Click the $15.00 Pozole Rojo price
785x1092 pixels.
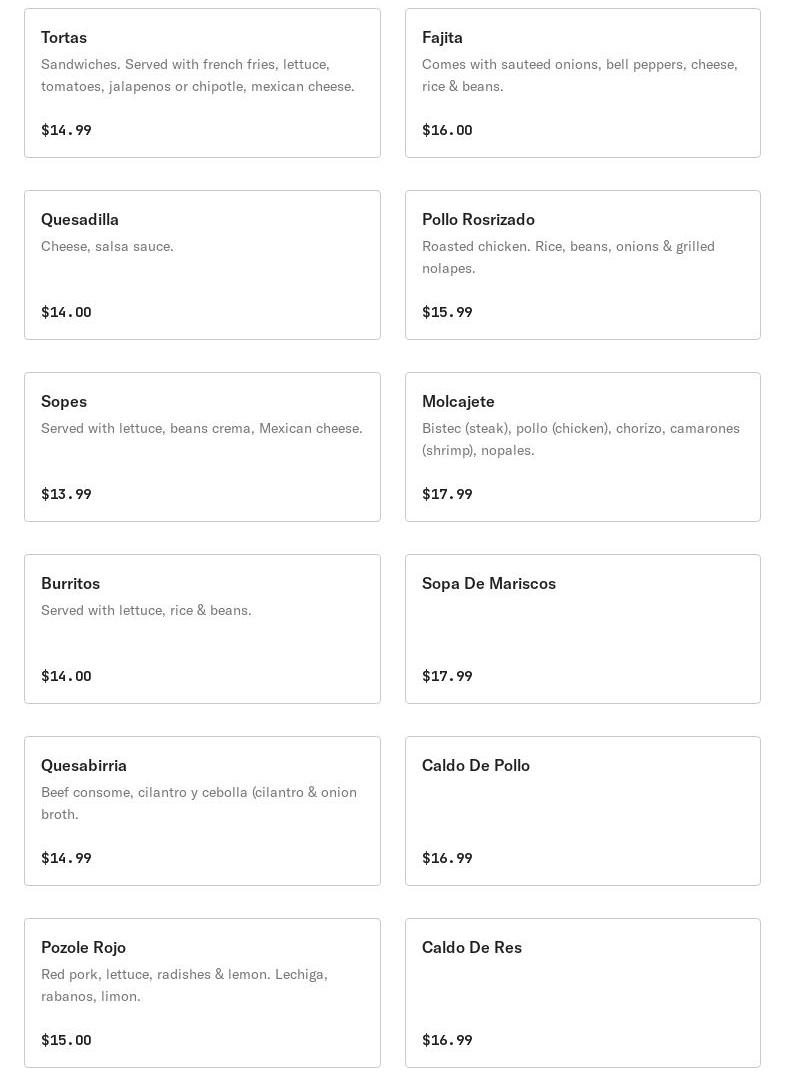tap(66, 1040)
